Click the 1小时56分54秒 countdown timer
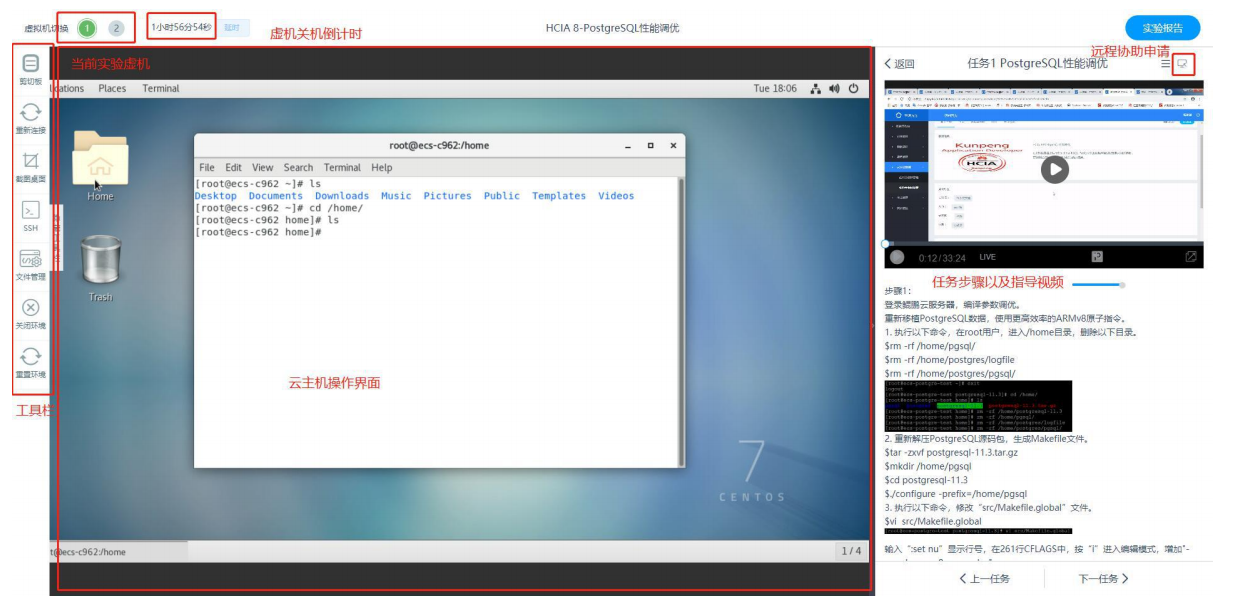Image resolution: width=1256 pixels, height=605 pixels. (181, 28)
